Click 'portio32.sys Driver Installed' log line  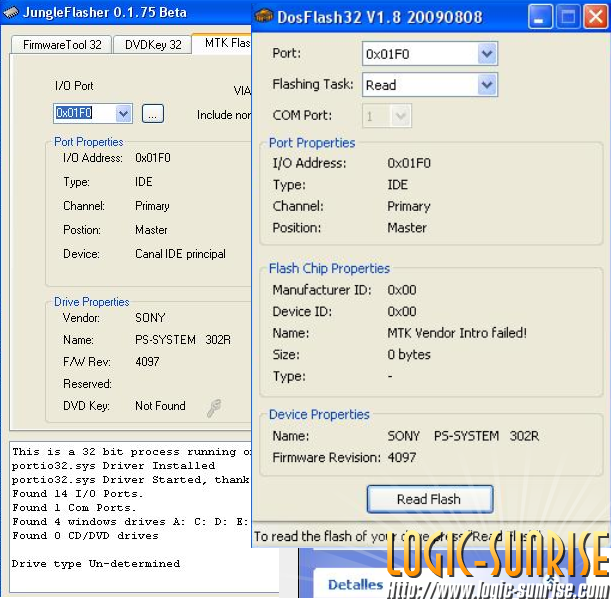point(113,465)
